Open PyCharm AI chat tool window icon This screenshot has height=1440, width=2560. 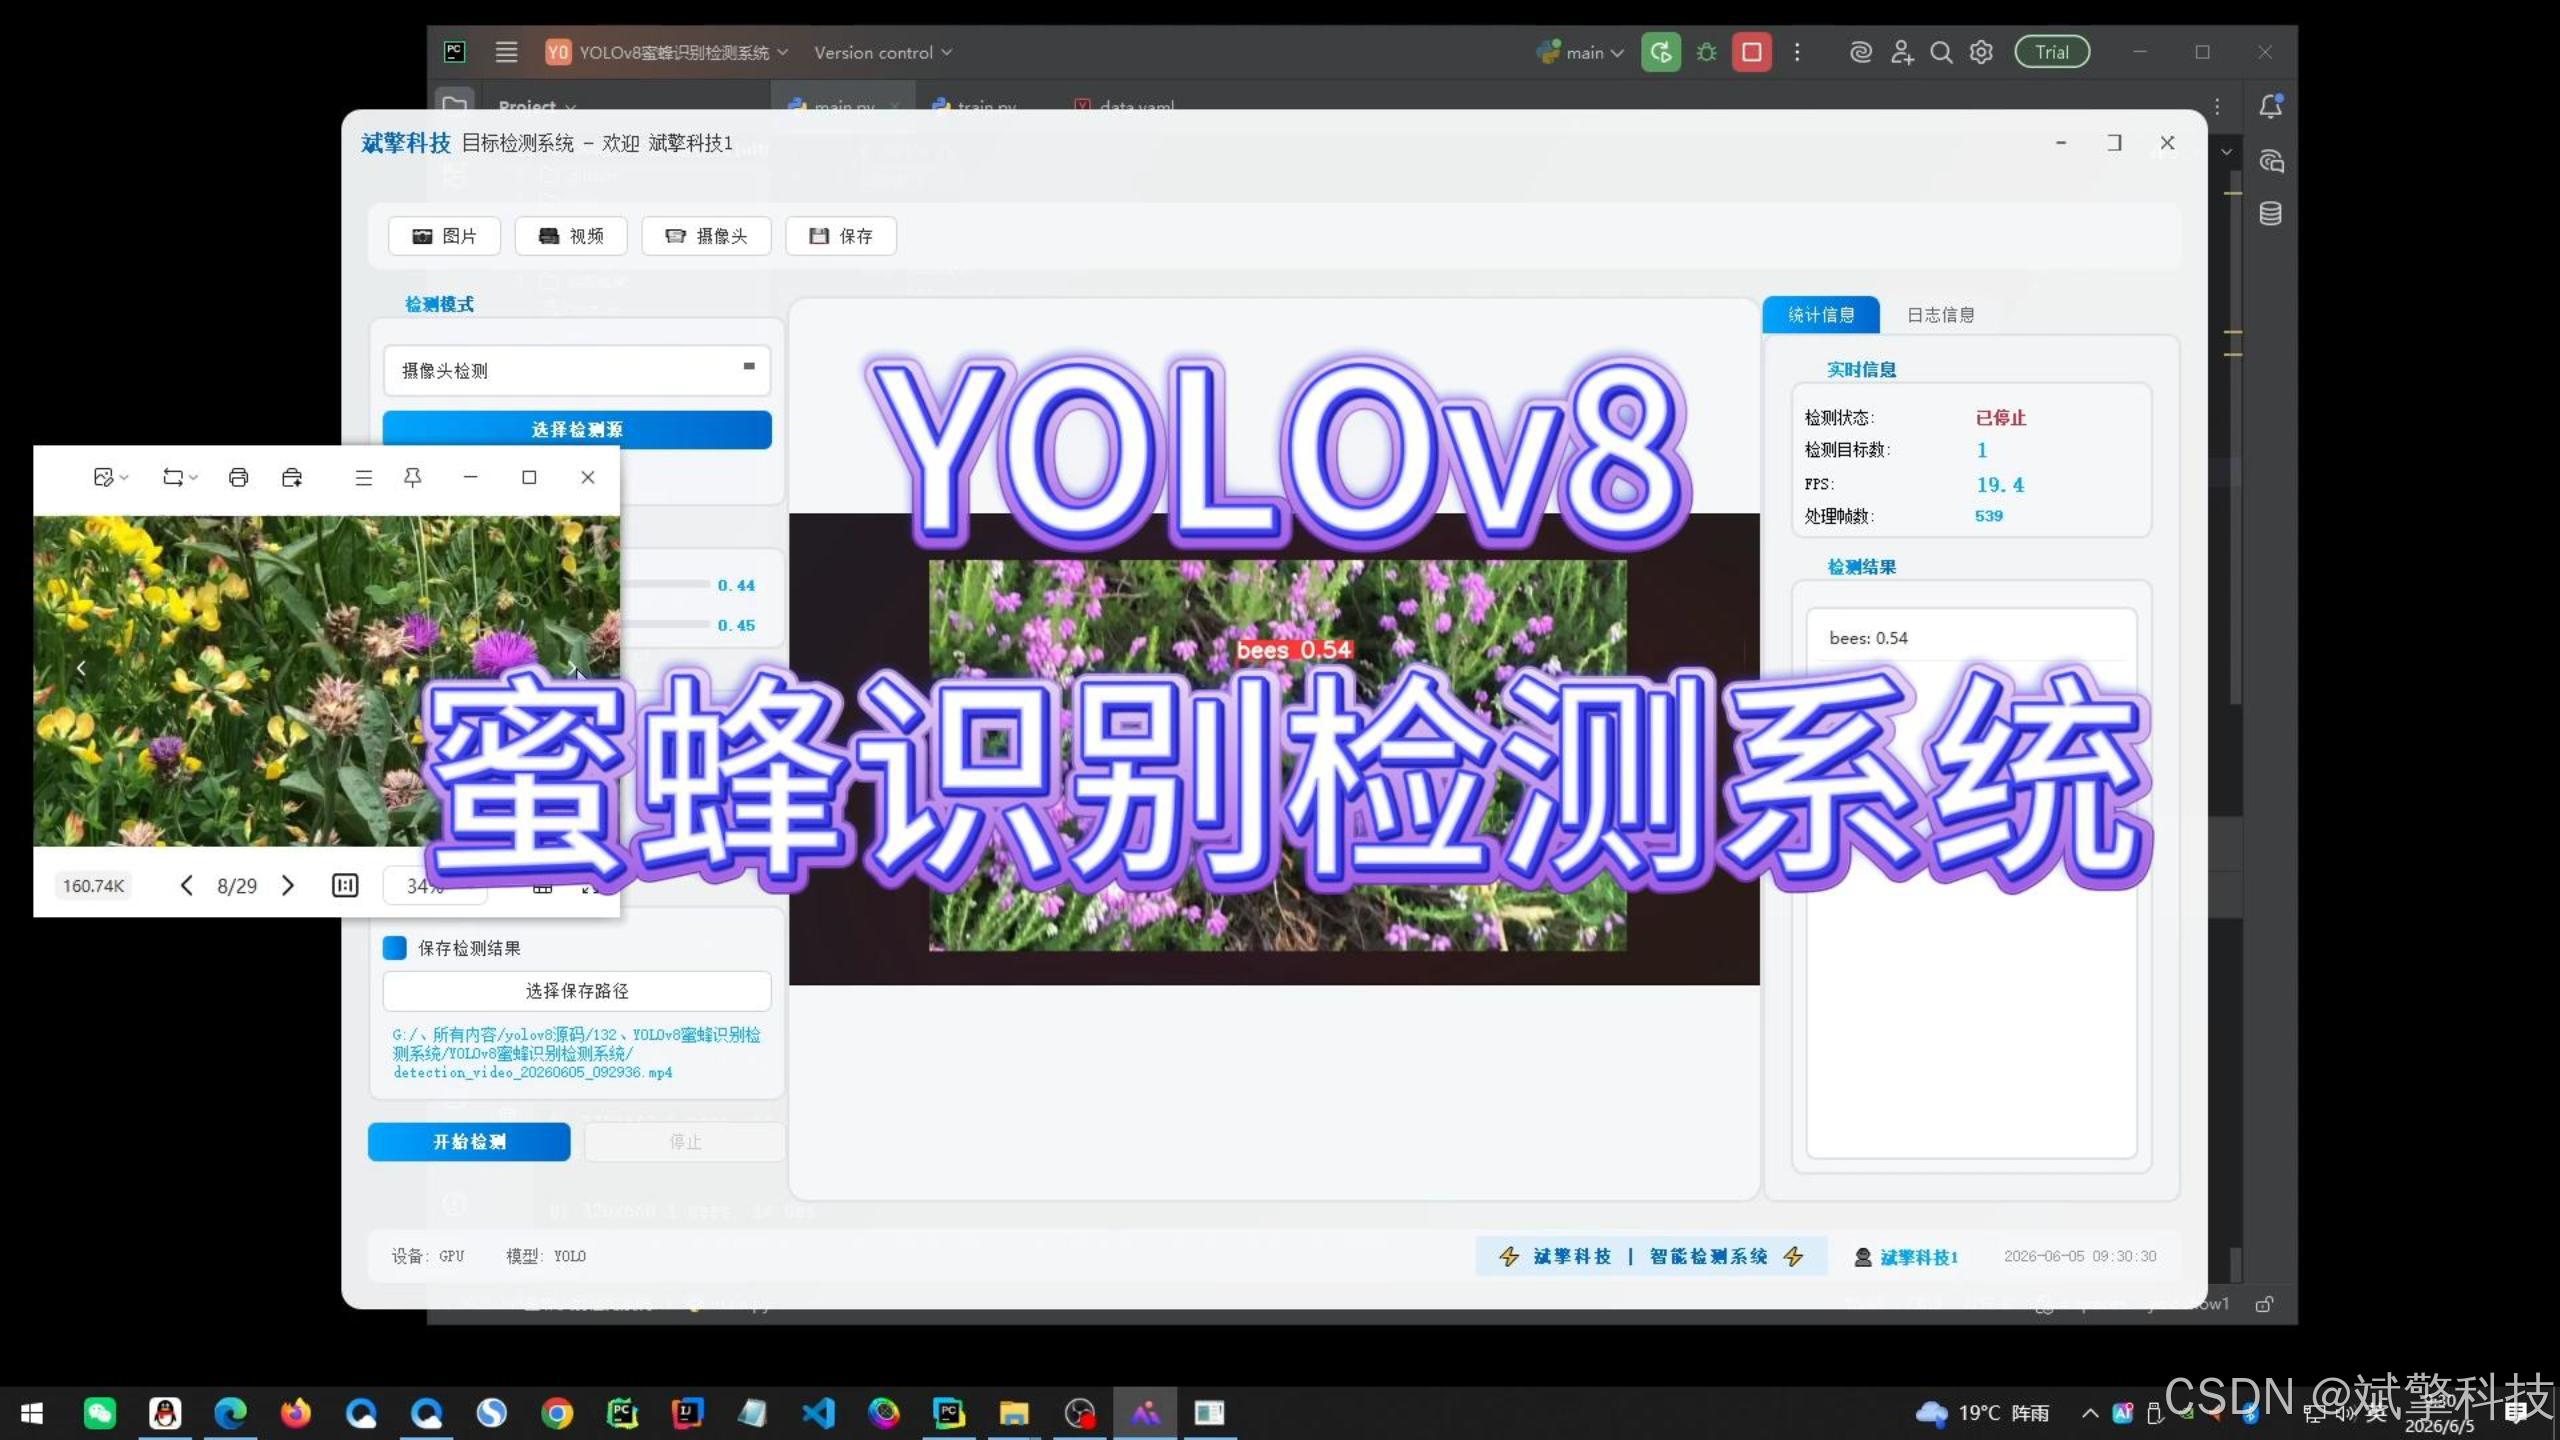(x=2271, y=160)
